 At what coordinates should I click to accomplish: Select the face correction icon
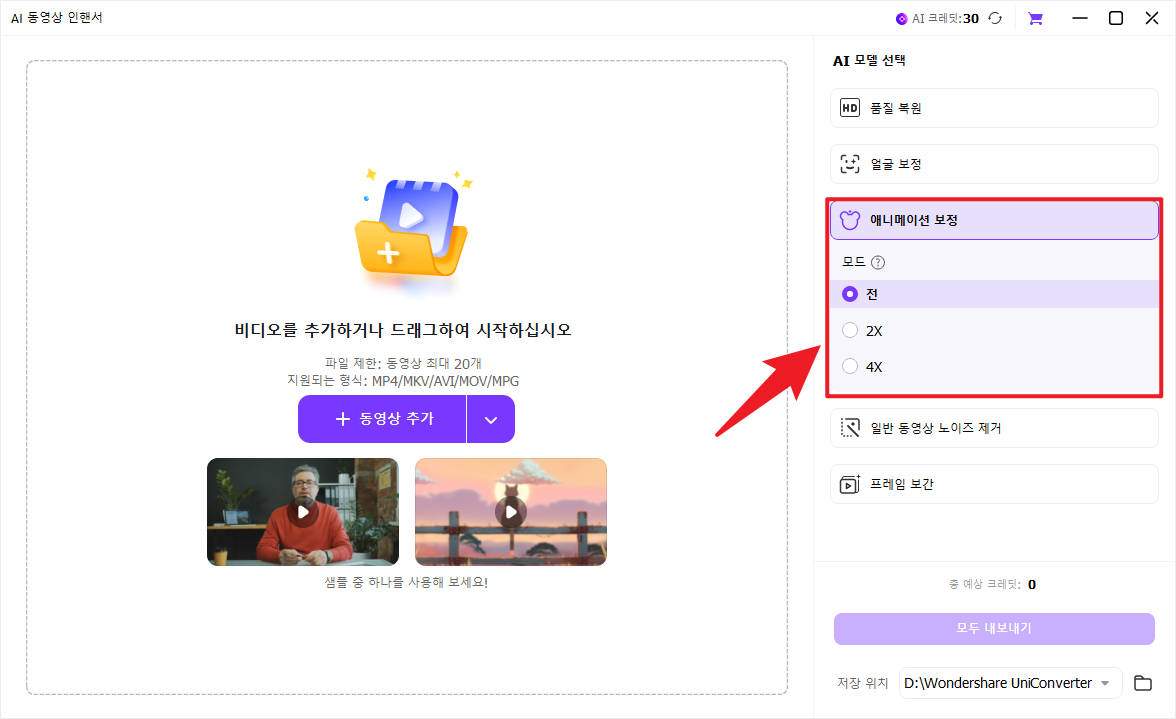850,164
